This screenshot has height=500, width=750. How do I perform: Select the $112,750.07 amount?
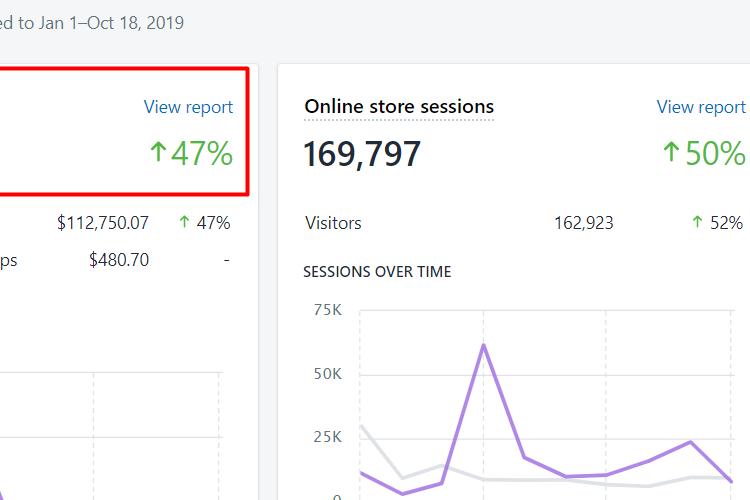[x=103, y=223]
